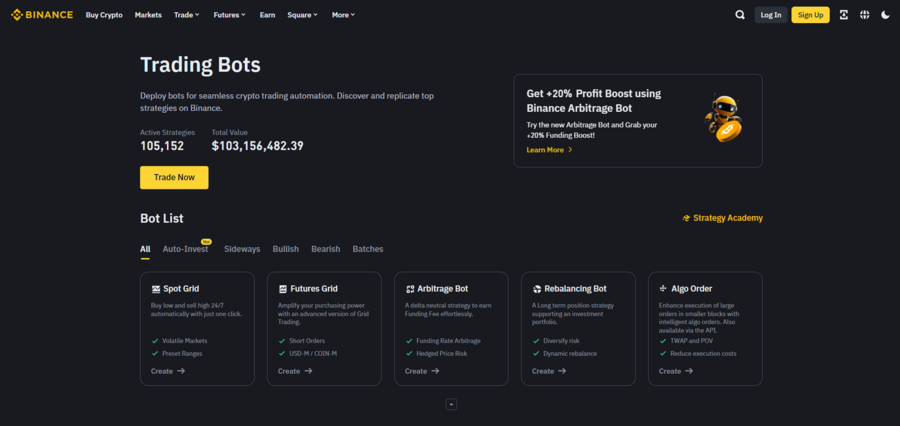Image resolution: width=900 pixels, height=426 pixels.
Task: Click the Learn More chevron arrow
Action: tap(570, 150)
